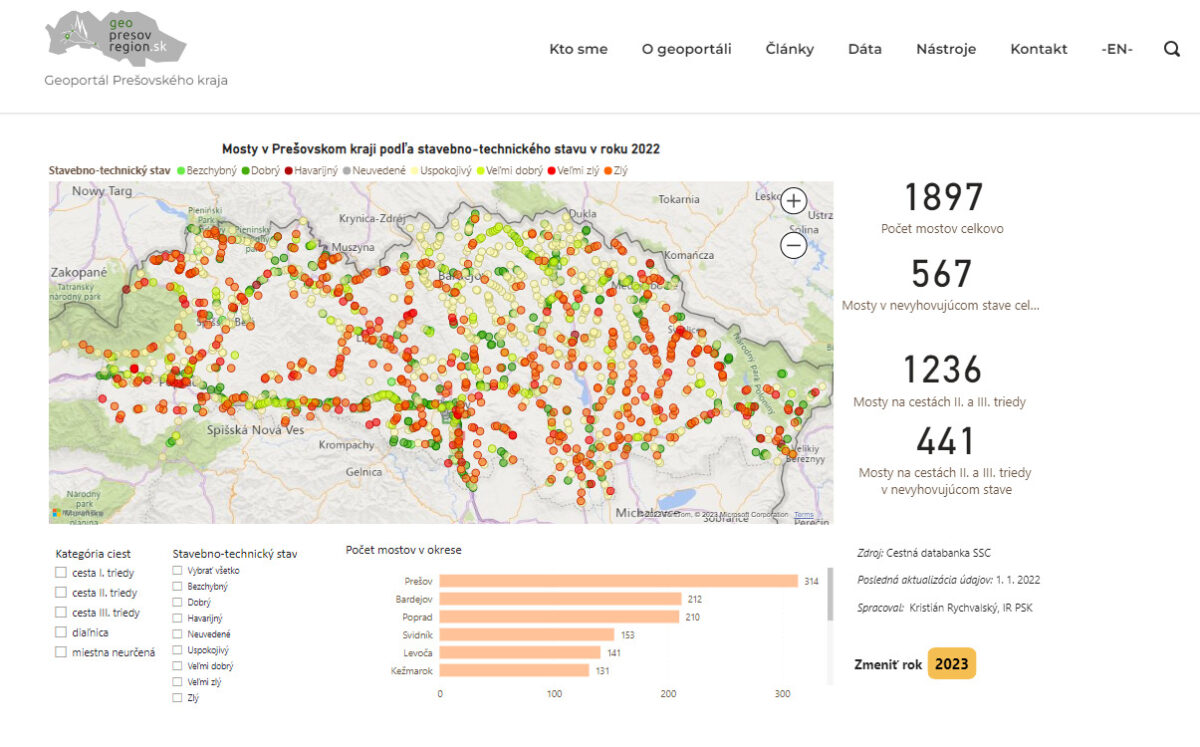Enable the Dobrý state filter checkbox
Screen dimensions: 1200x747
click(x=177, y=603)
